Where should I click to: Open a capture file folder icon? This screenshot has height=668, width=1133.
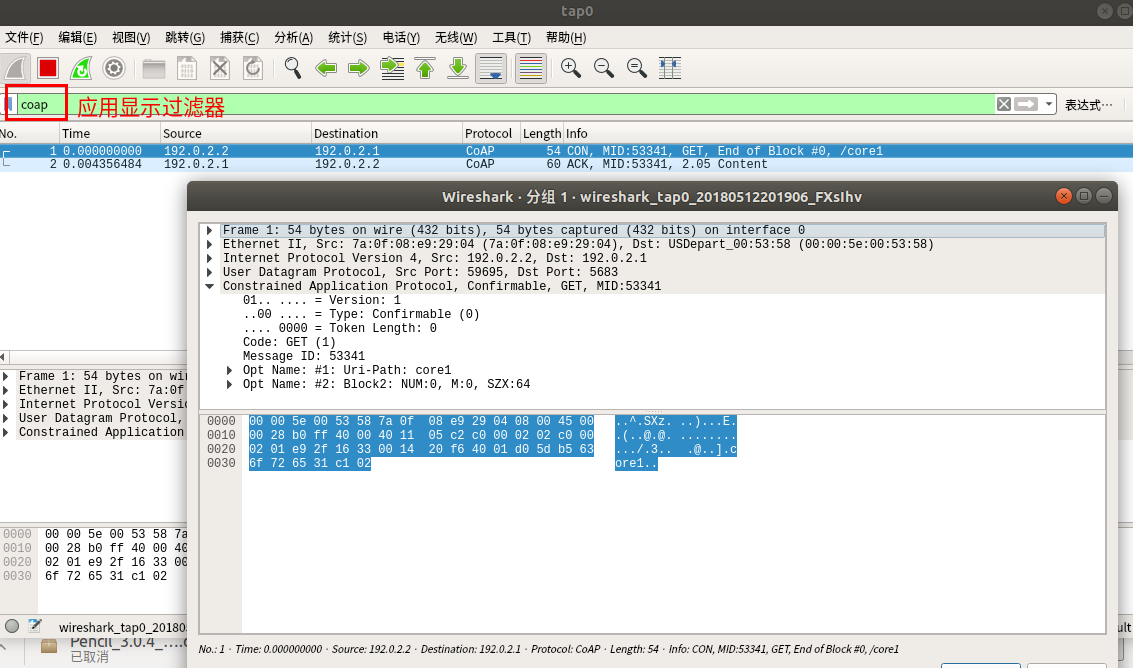154,68
